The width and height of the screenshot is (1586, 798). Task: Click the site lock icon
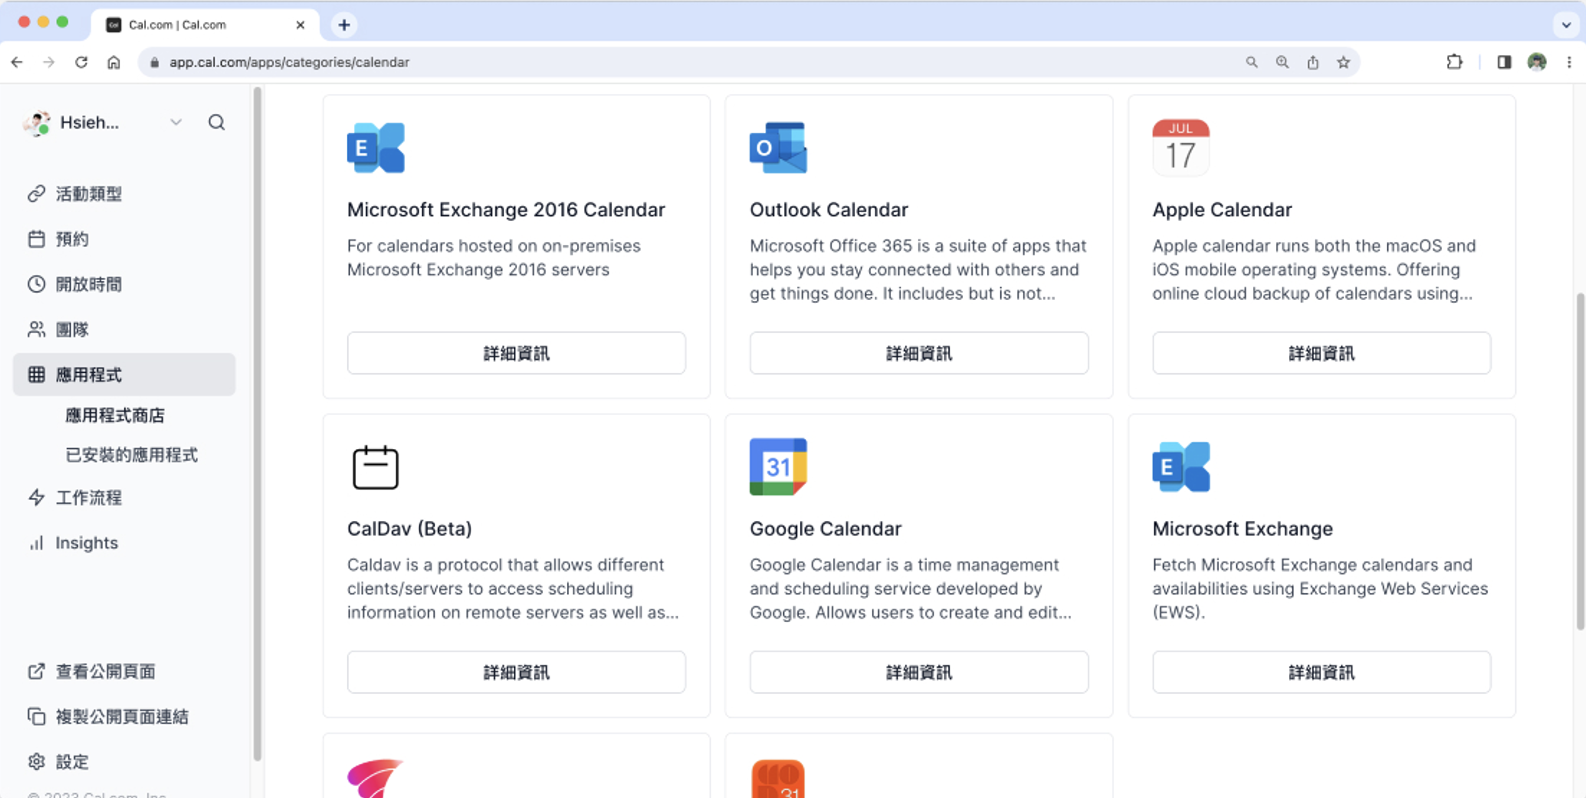[x=154, y=62]
